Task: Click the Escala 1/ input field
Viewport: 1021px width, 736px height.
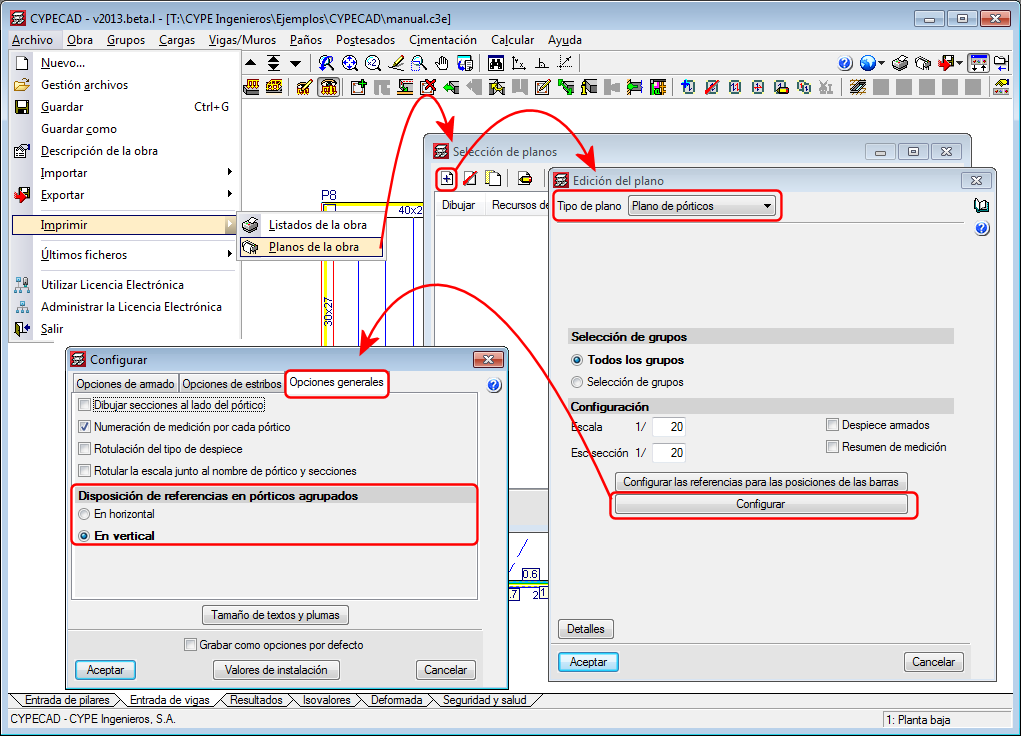Action: click(x=669, y=427)
